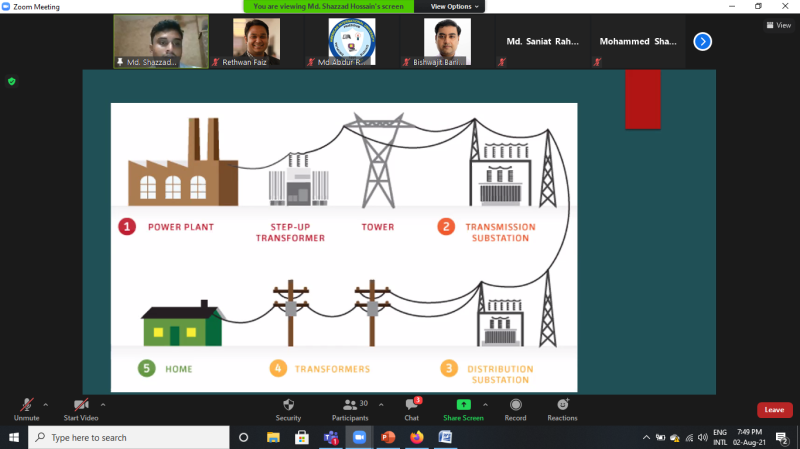The image size is (800, 449).
Task: Open the View Options dropdown
Action: [x=454, y=6]
